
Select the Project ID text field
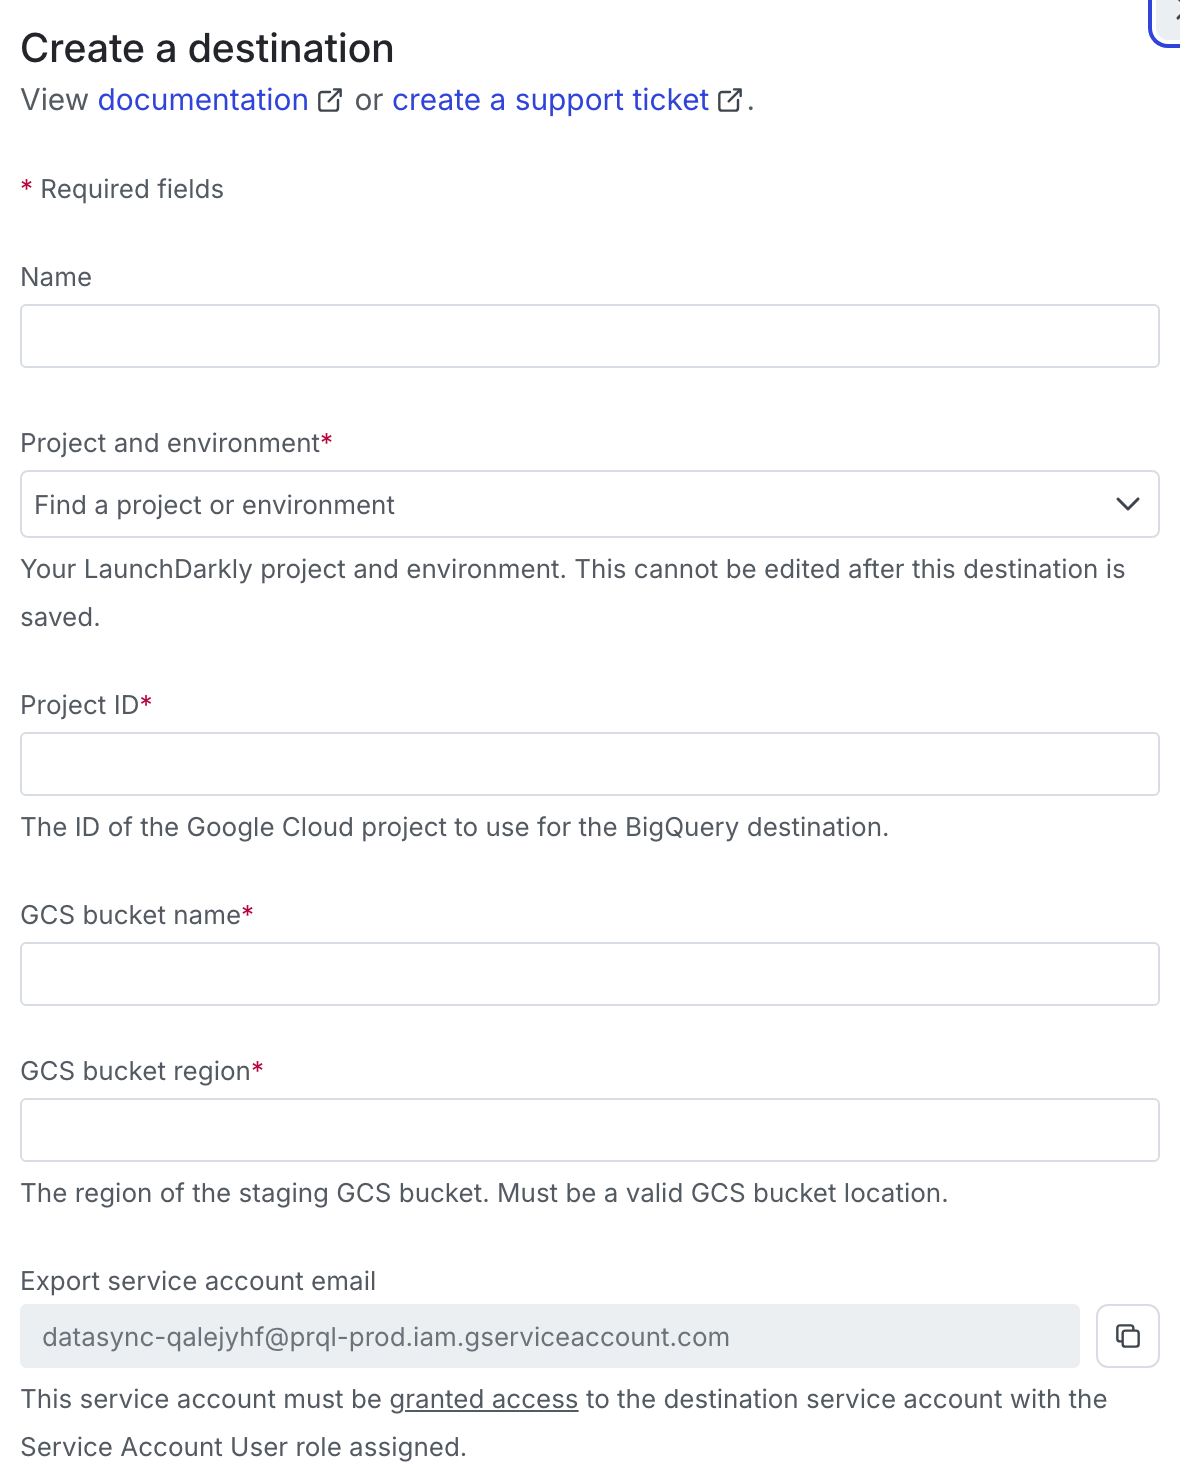tap(589, 763)
